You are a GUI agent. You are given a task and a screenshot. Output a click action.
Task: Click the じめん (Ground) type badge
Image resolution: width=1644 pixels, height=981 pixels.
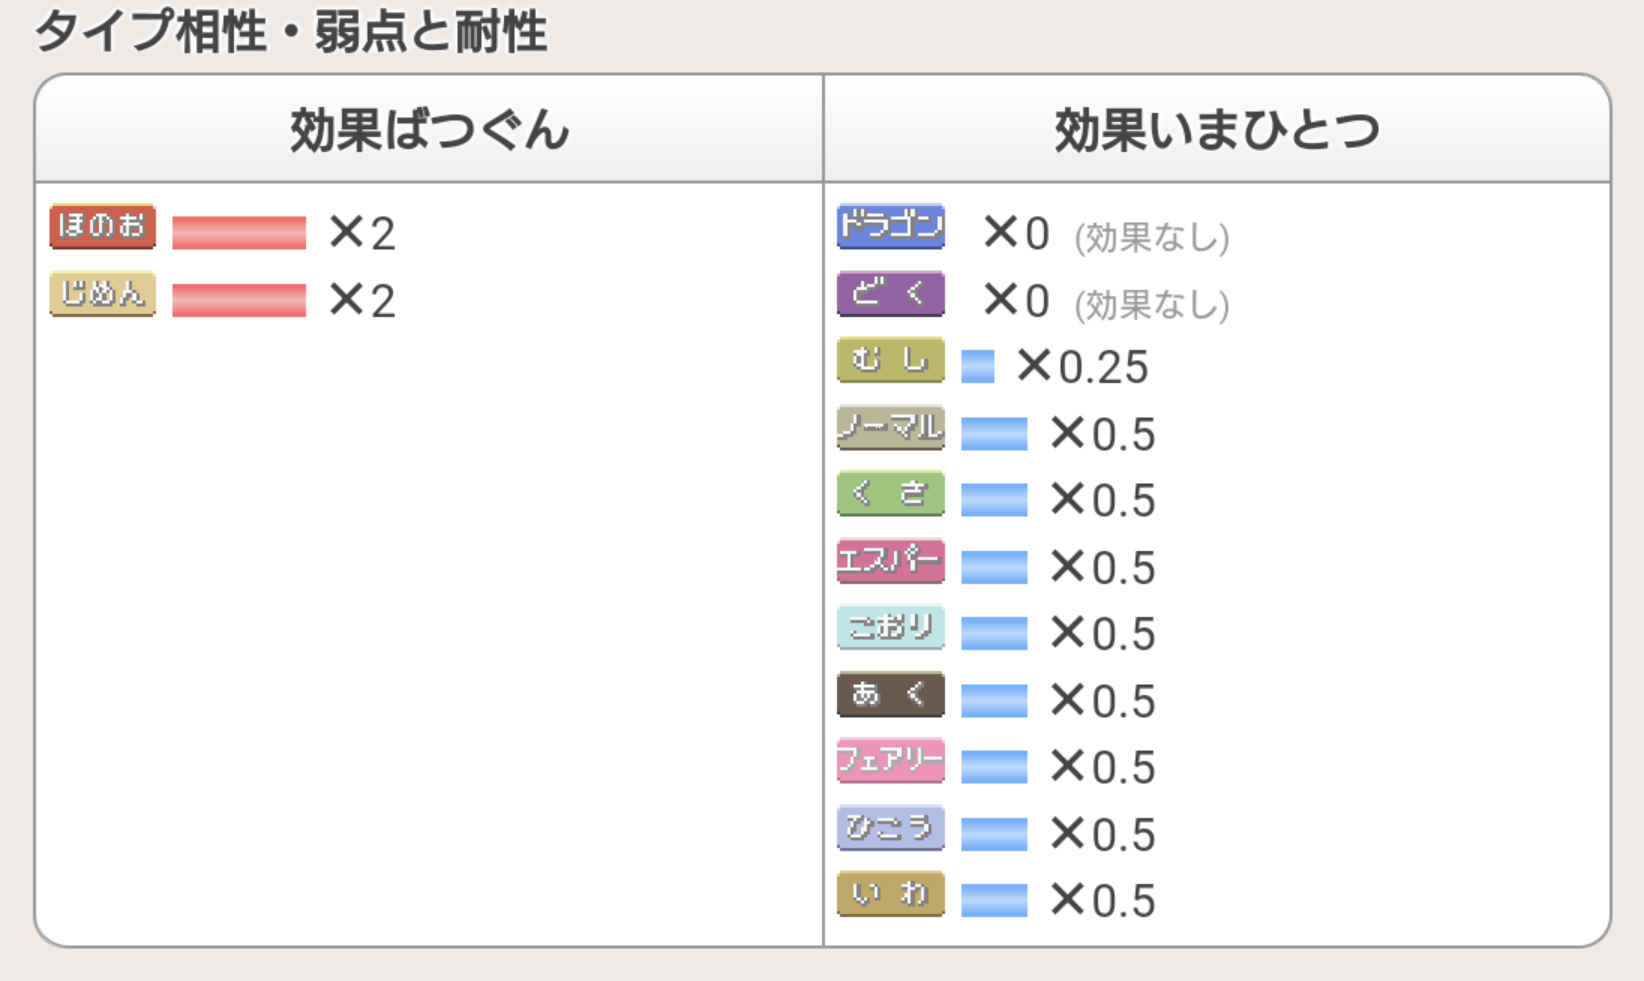(x=102, y=294)
